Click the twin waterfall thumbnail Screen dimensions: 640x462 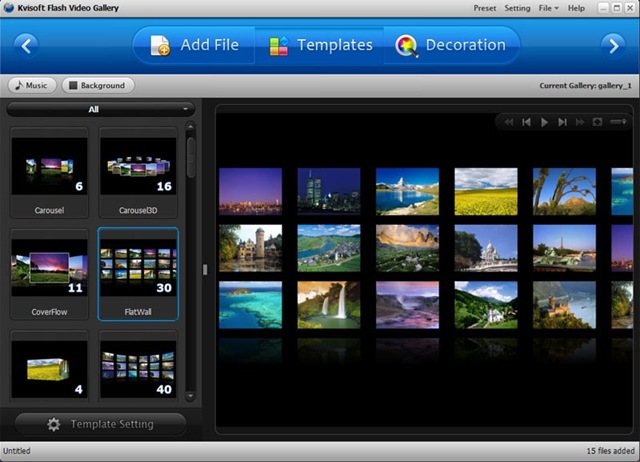point(329,305)
